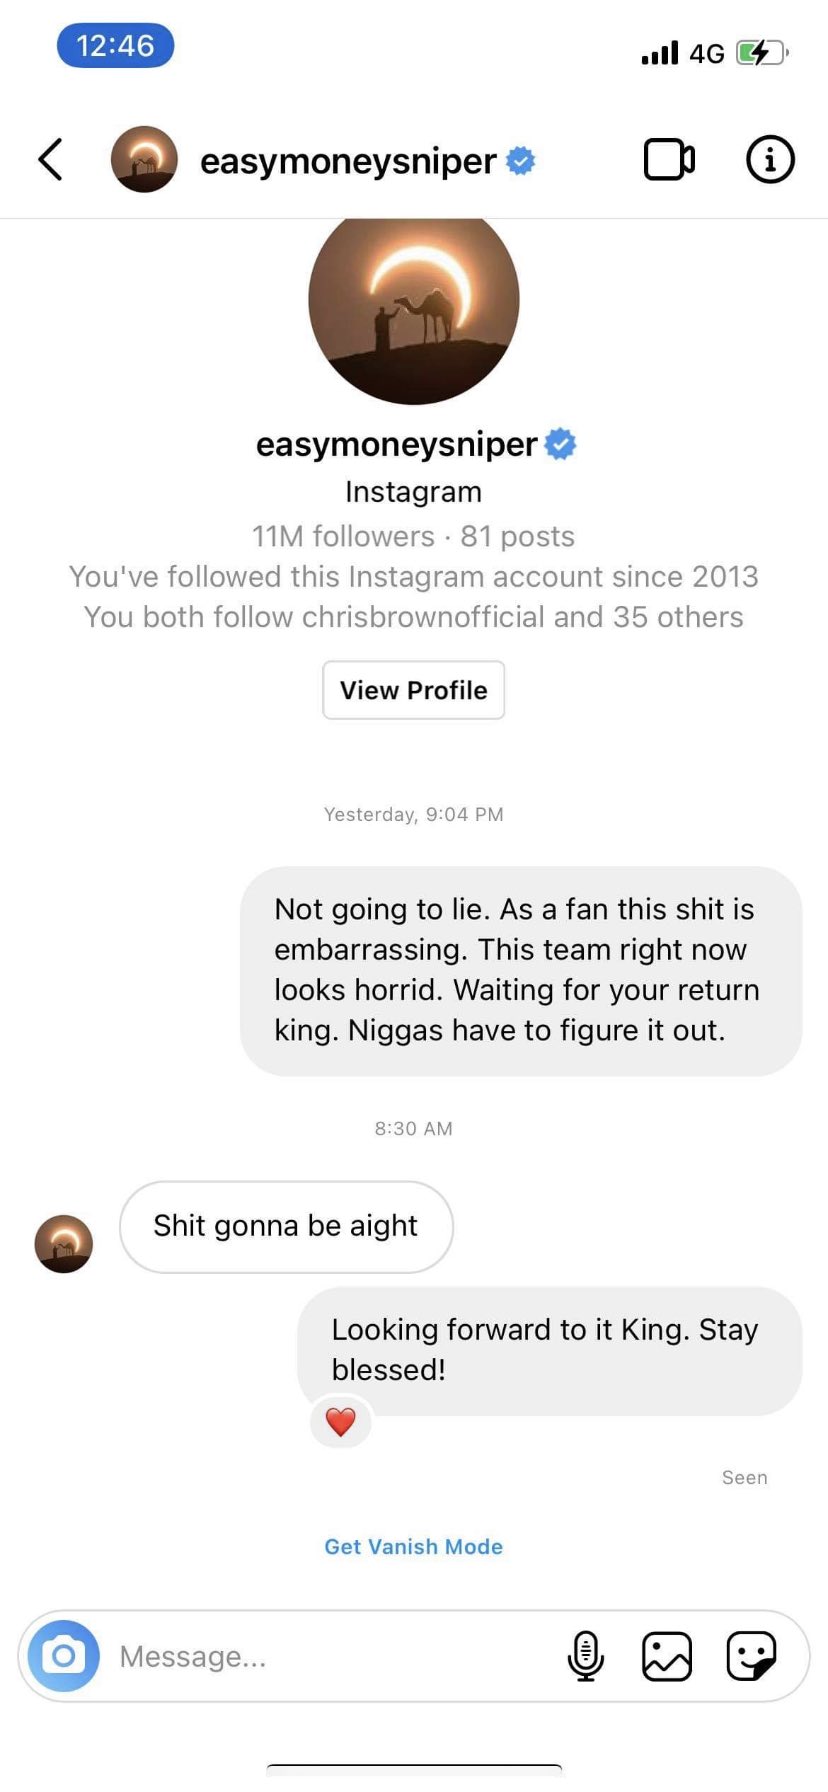Select the 'Shit gonna be aight' message
Image resolution: width=828 pixels, height=1792 pixels.
(286, 1227)
